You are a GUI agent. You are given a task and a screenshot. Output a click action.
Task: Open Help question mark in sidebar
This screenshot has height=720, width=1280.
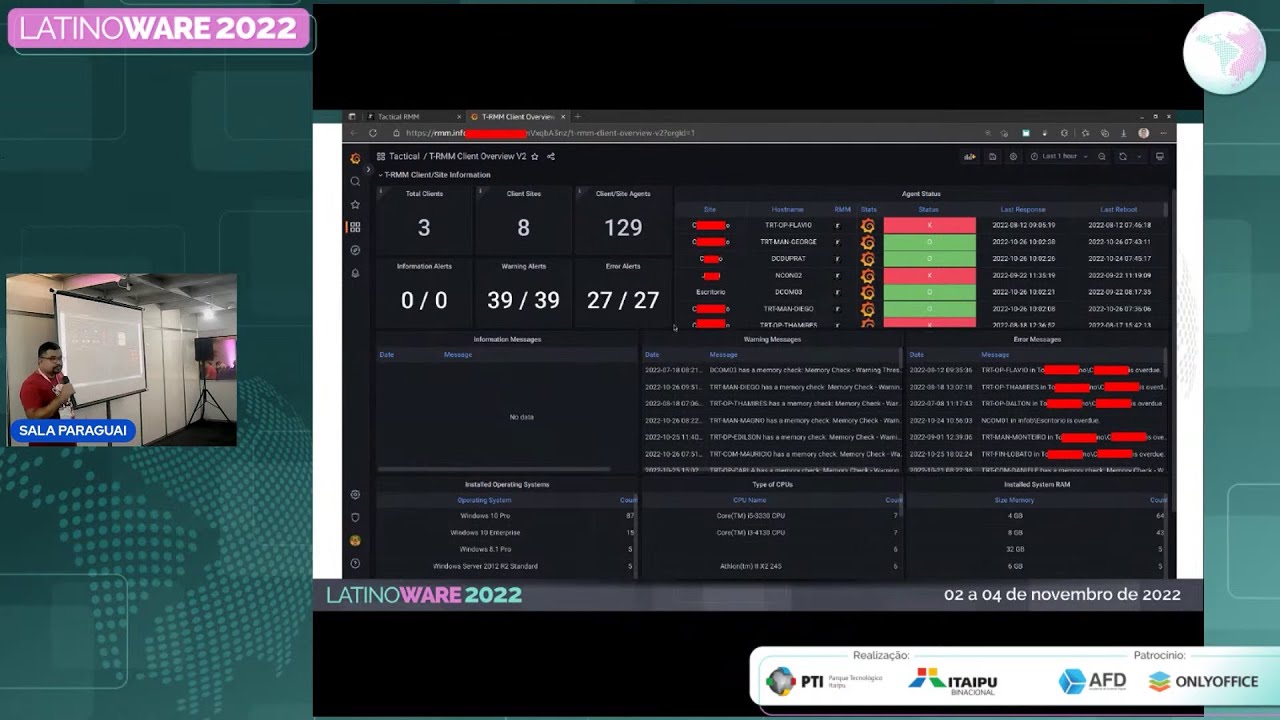point(355,563)
